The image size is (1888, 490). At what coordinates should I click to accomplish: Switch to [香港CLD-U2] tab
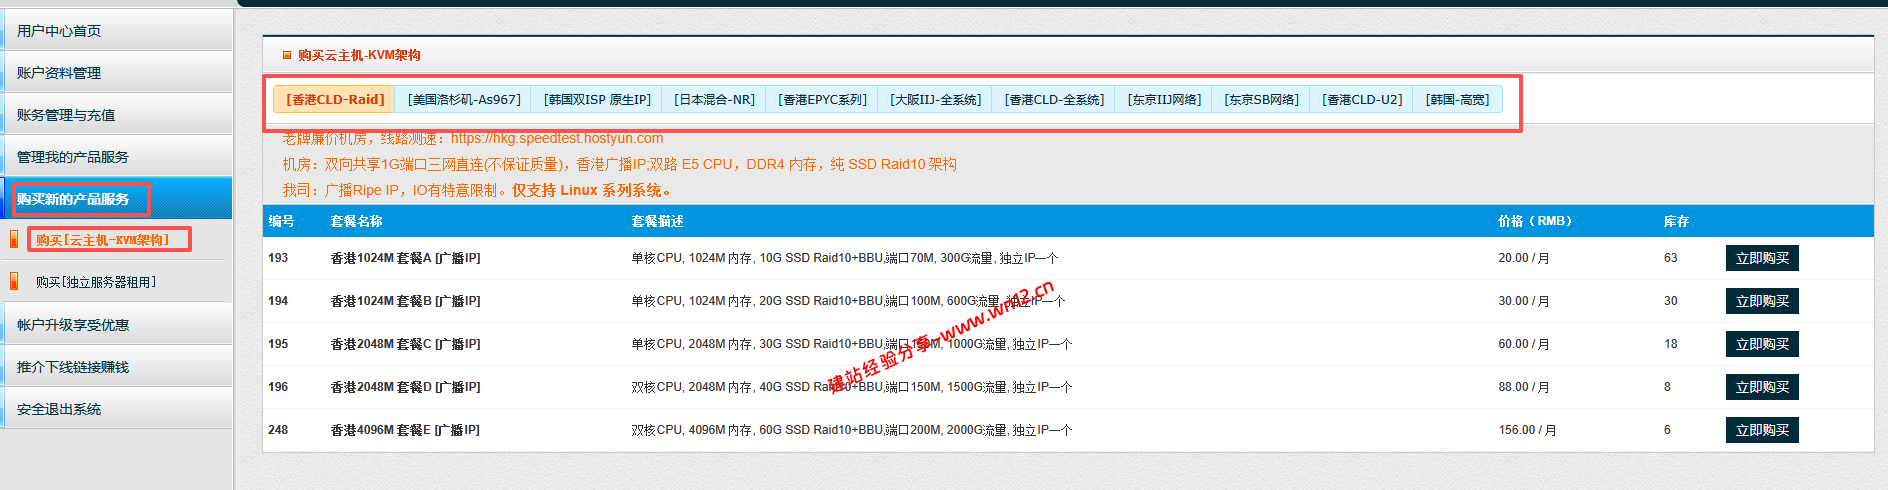1362,99
